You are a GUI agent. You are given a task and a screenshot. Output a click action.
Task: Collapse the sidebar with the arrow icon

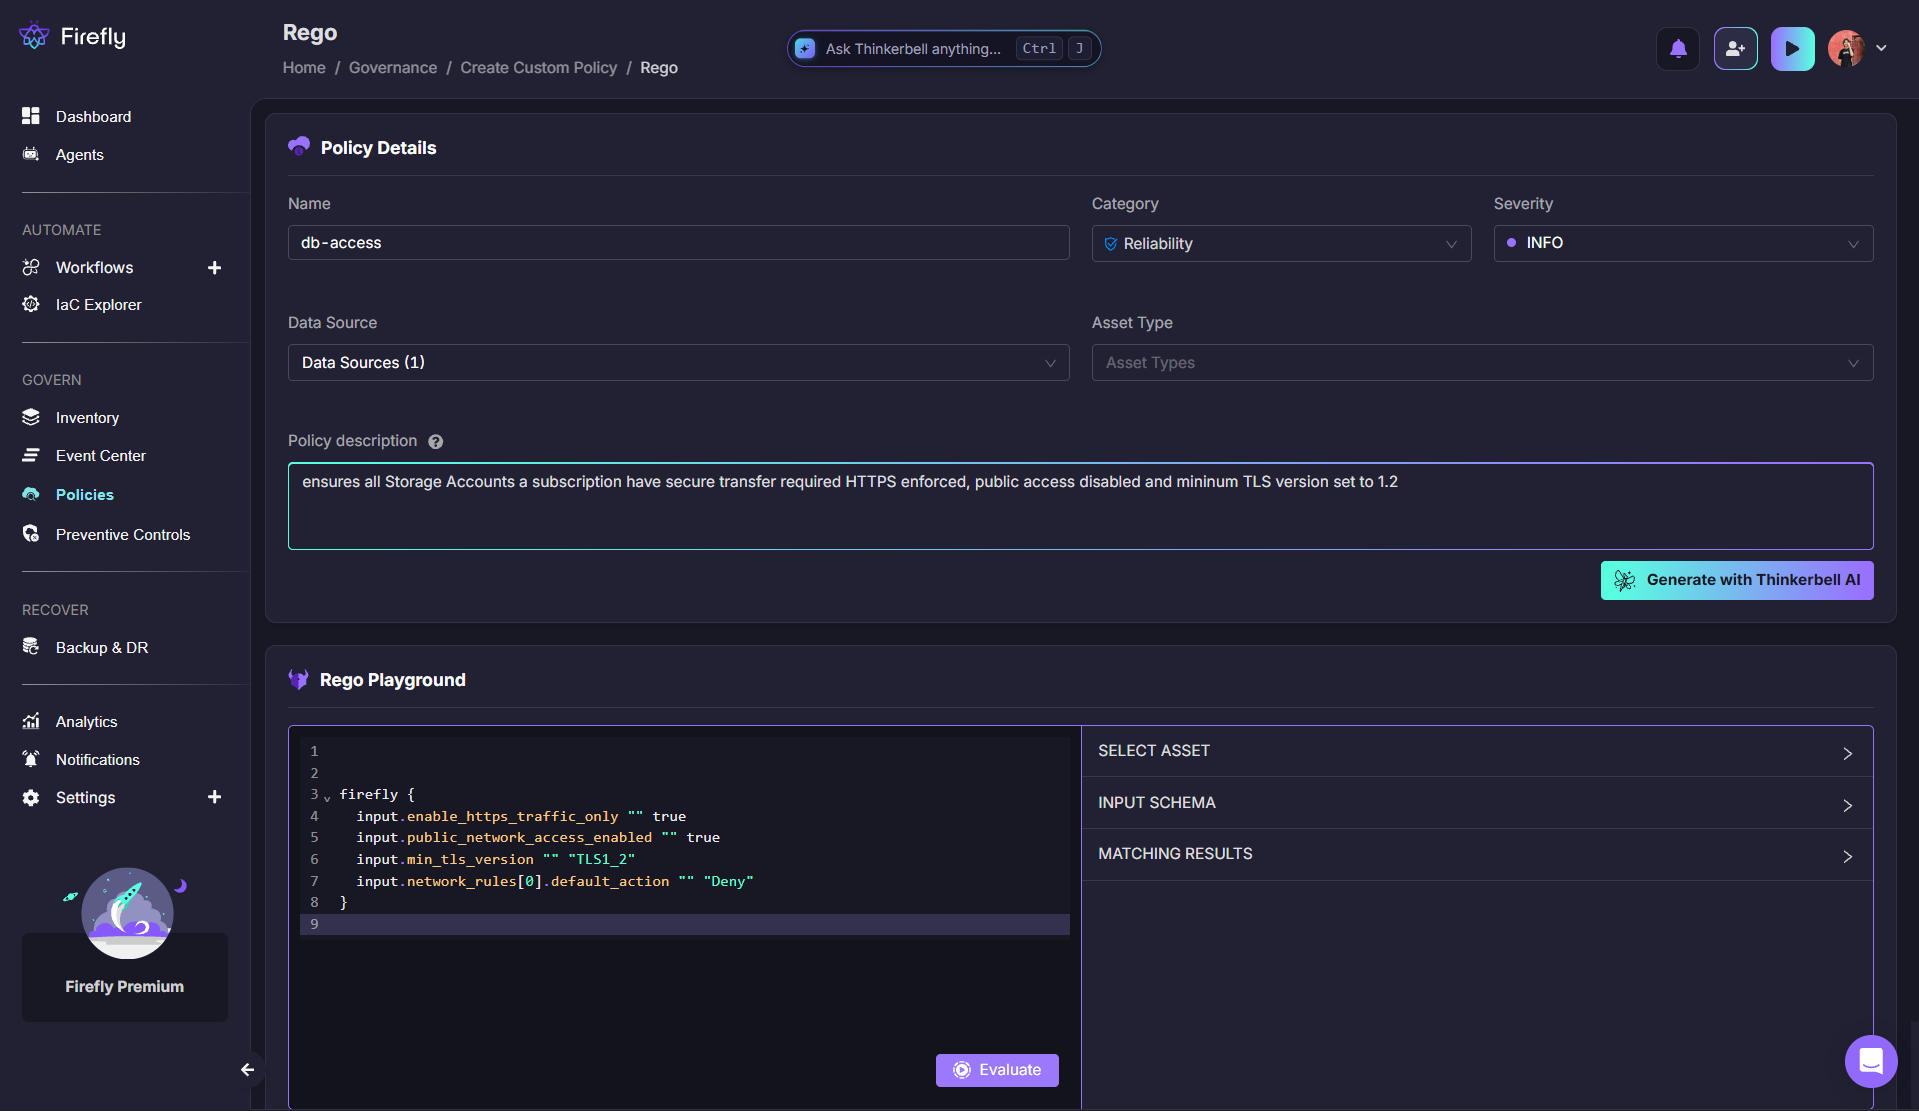coord(248,1070)
